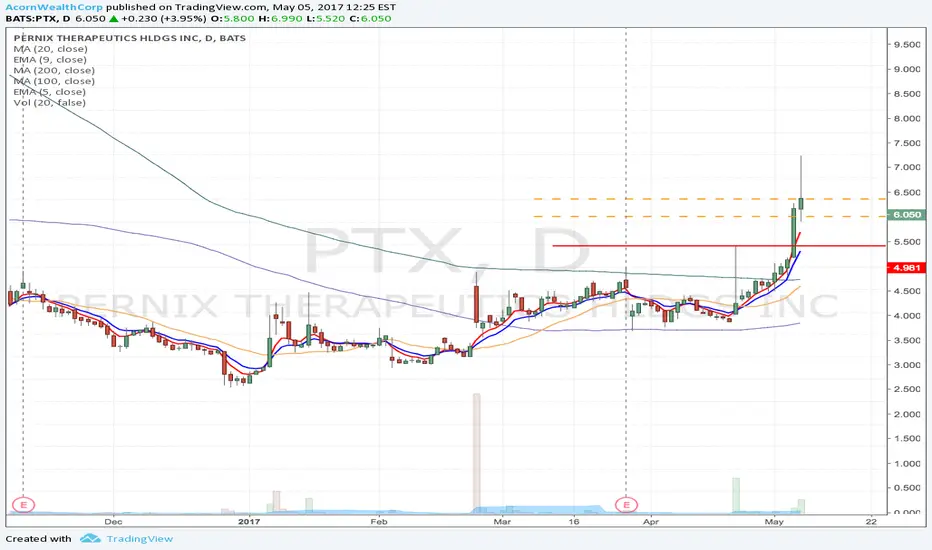Select the MA (100, close) indicator label

(54, 81)
